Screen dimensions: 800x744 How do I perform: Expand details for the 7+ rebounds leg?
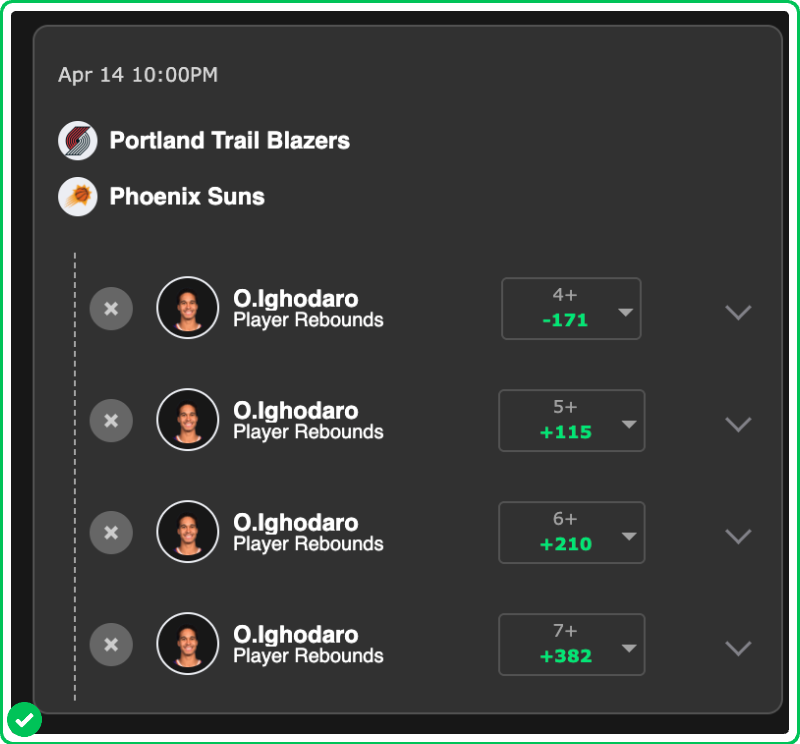(x=738, y=648)
